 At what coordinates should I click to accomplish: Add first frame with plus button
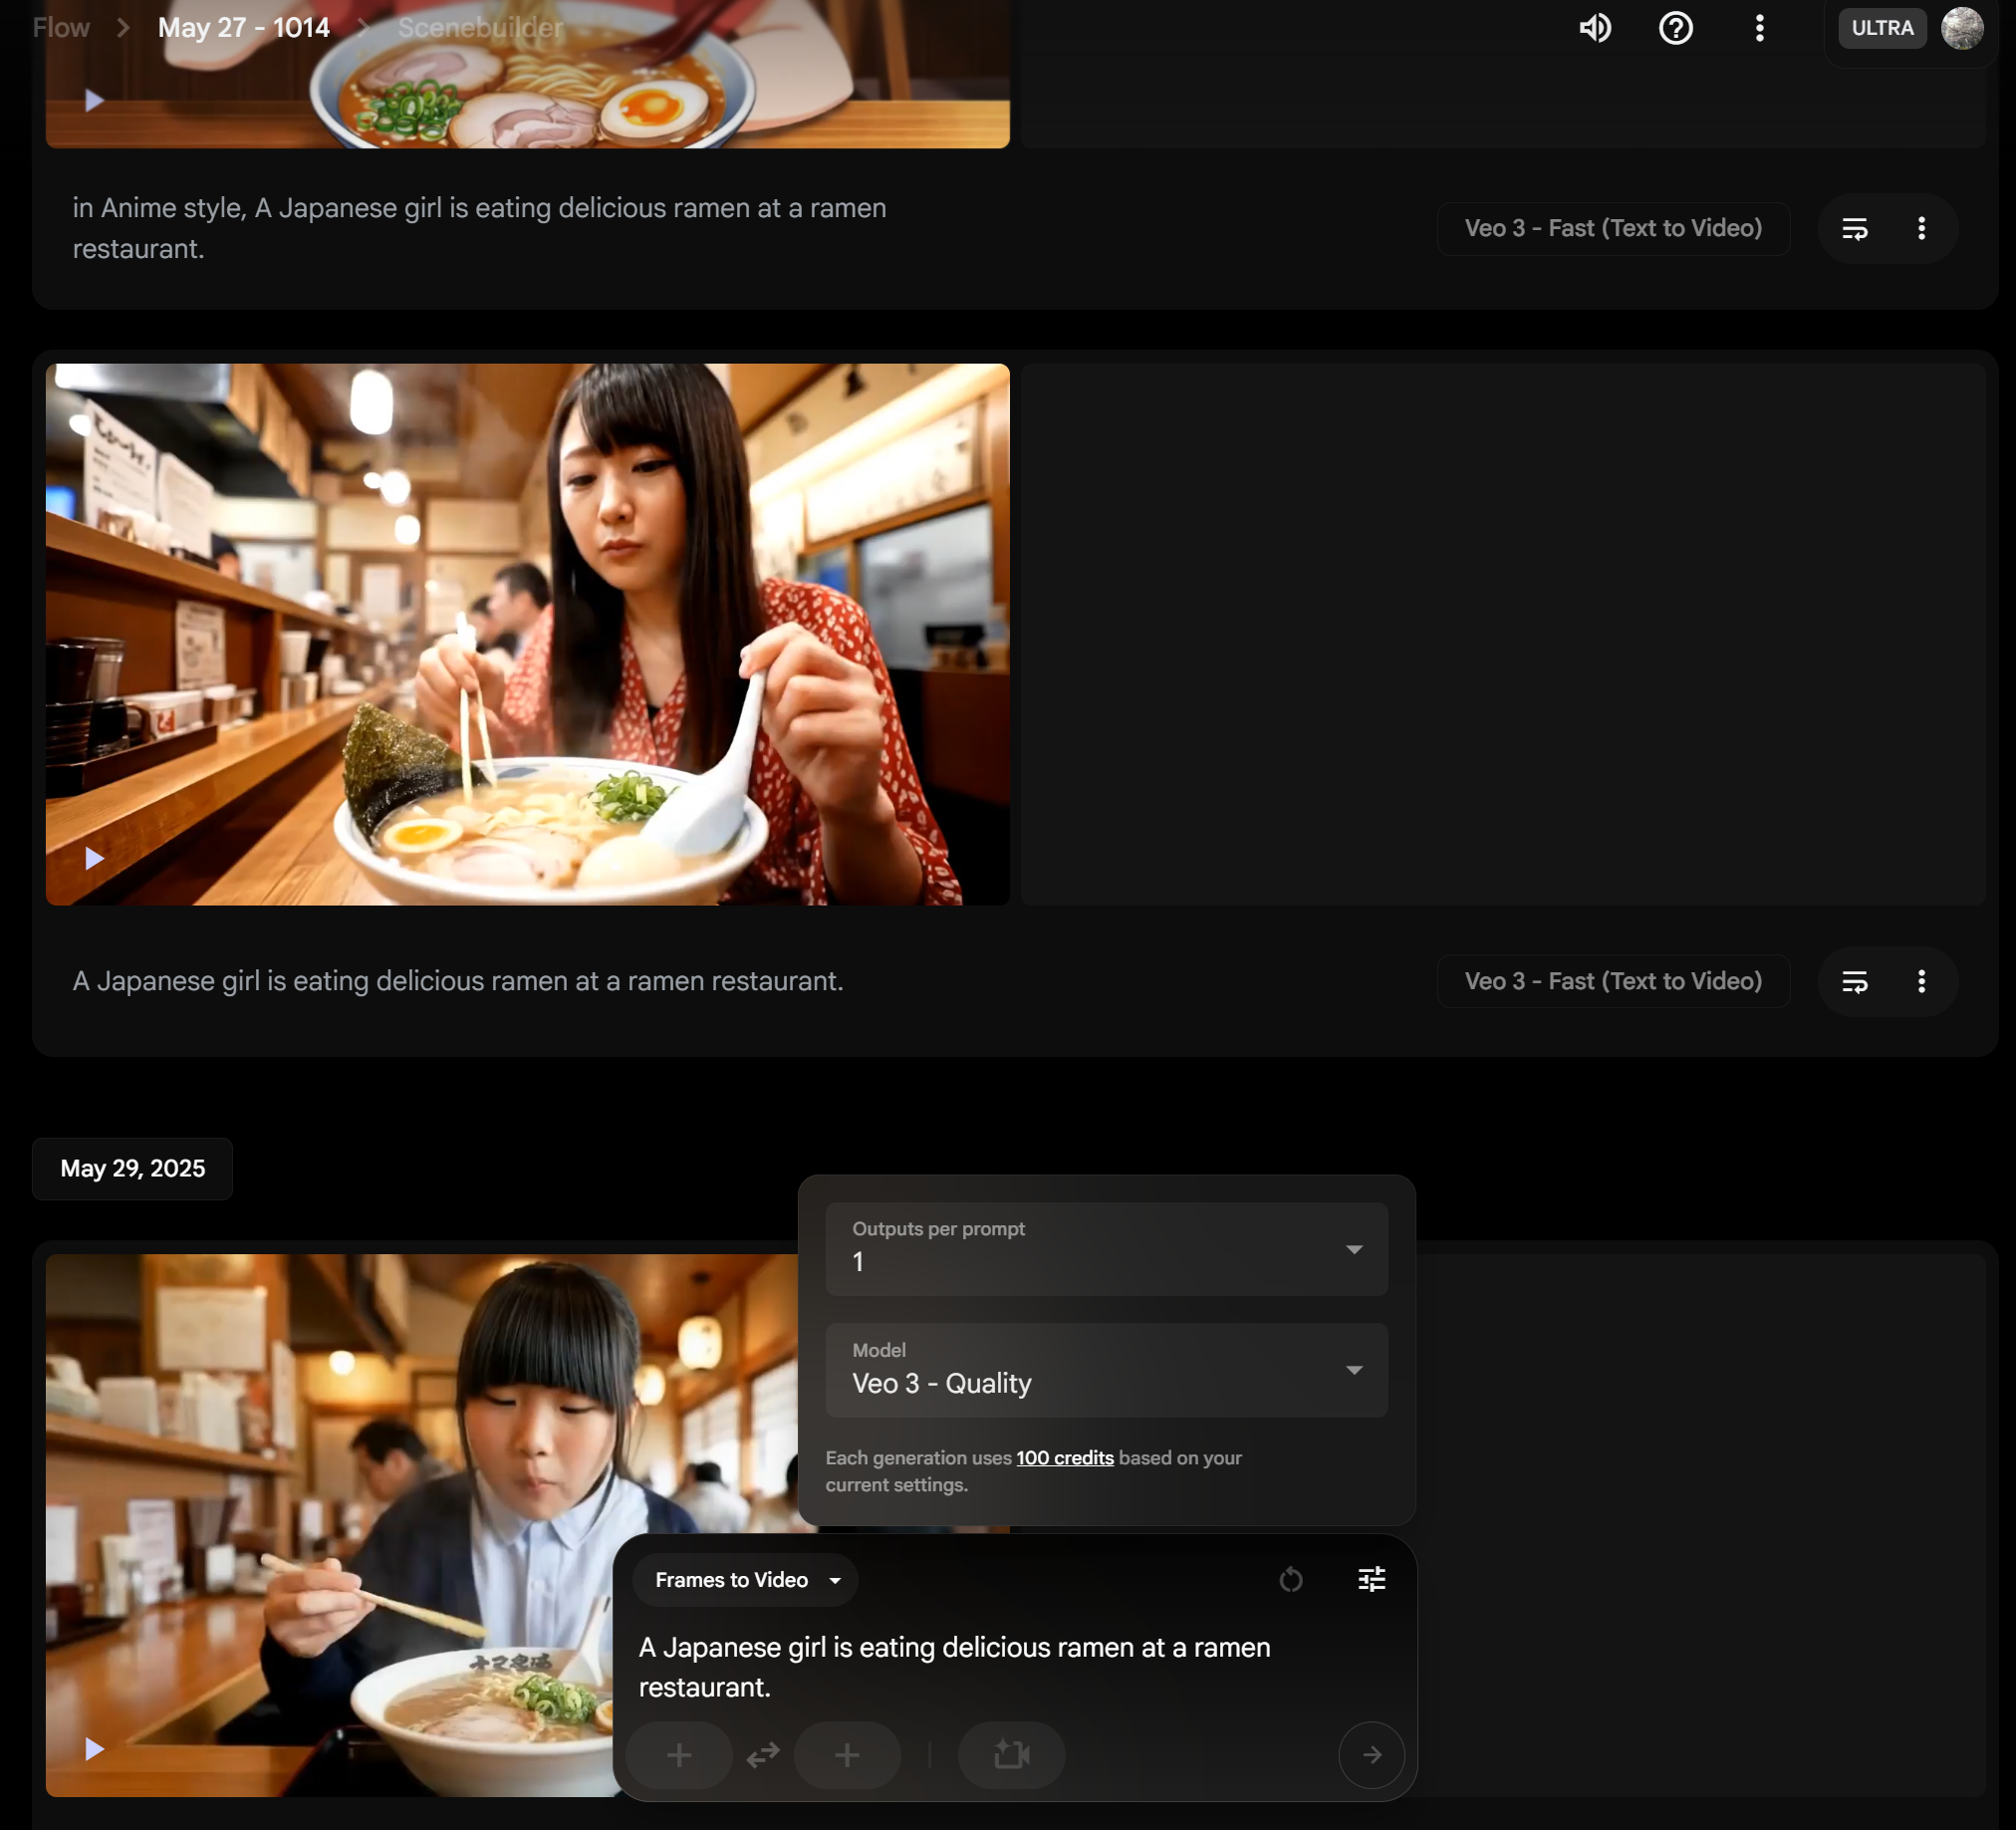pyautogui.click(x=679, y=1755)
